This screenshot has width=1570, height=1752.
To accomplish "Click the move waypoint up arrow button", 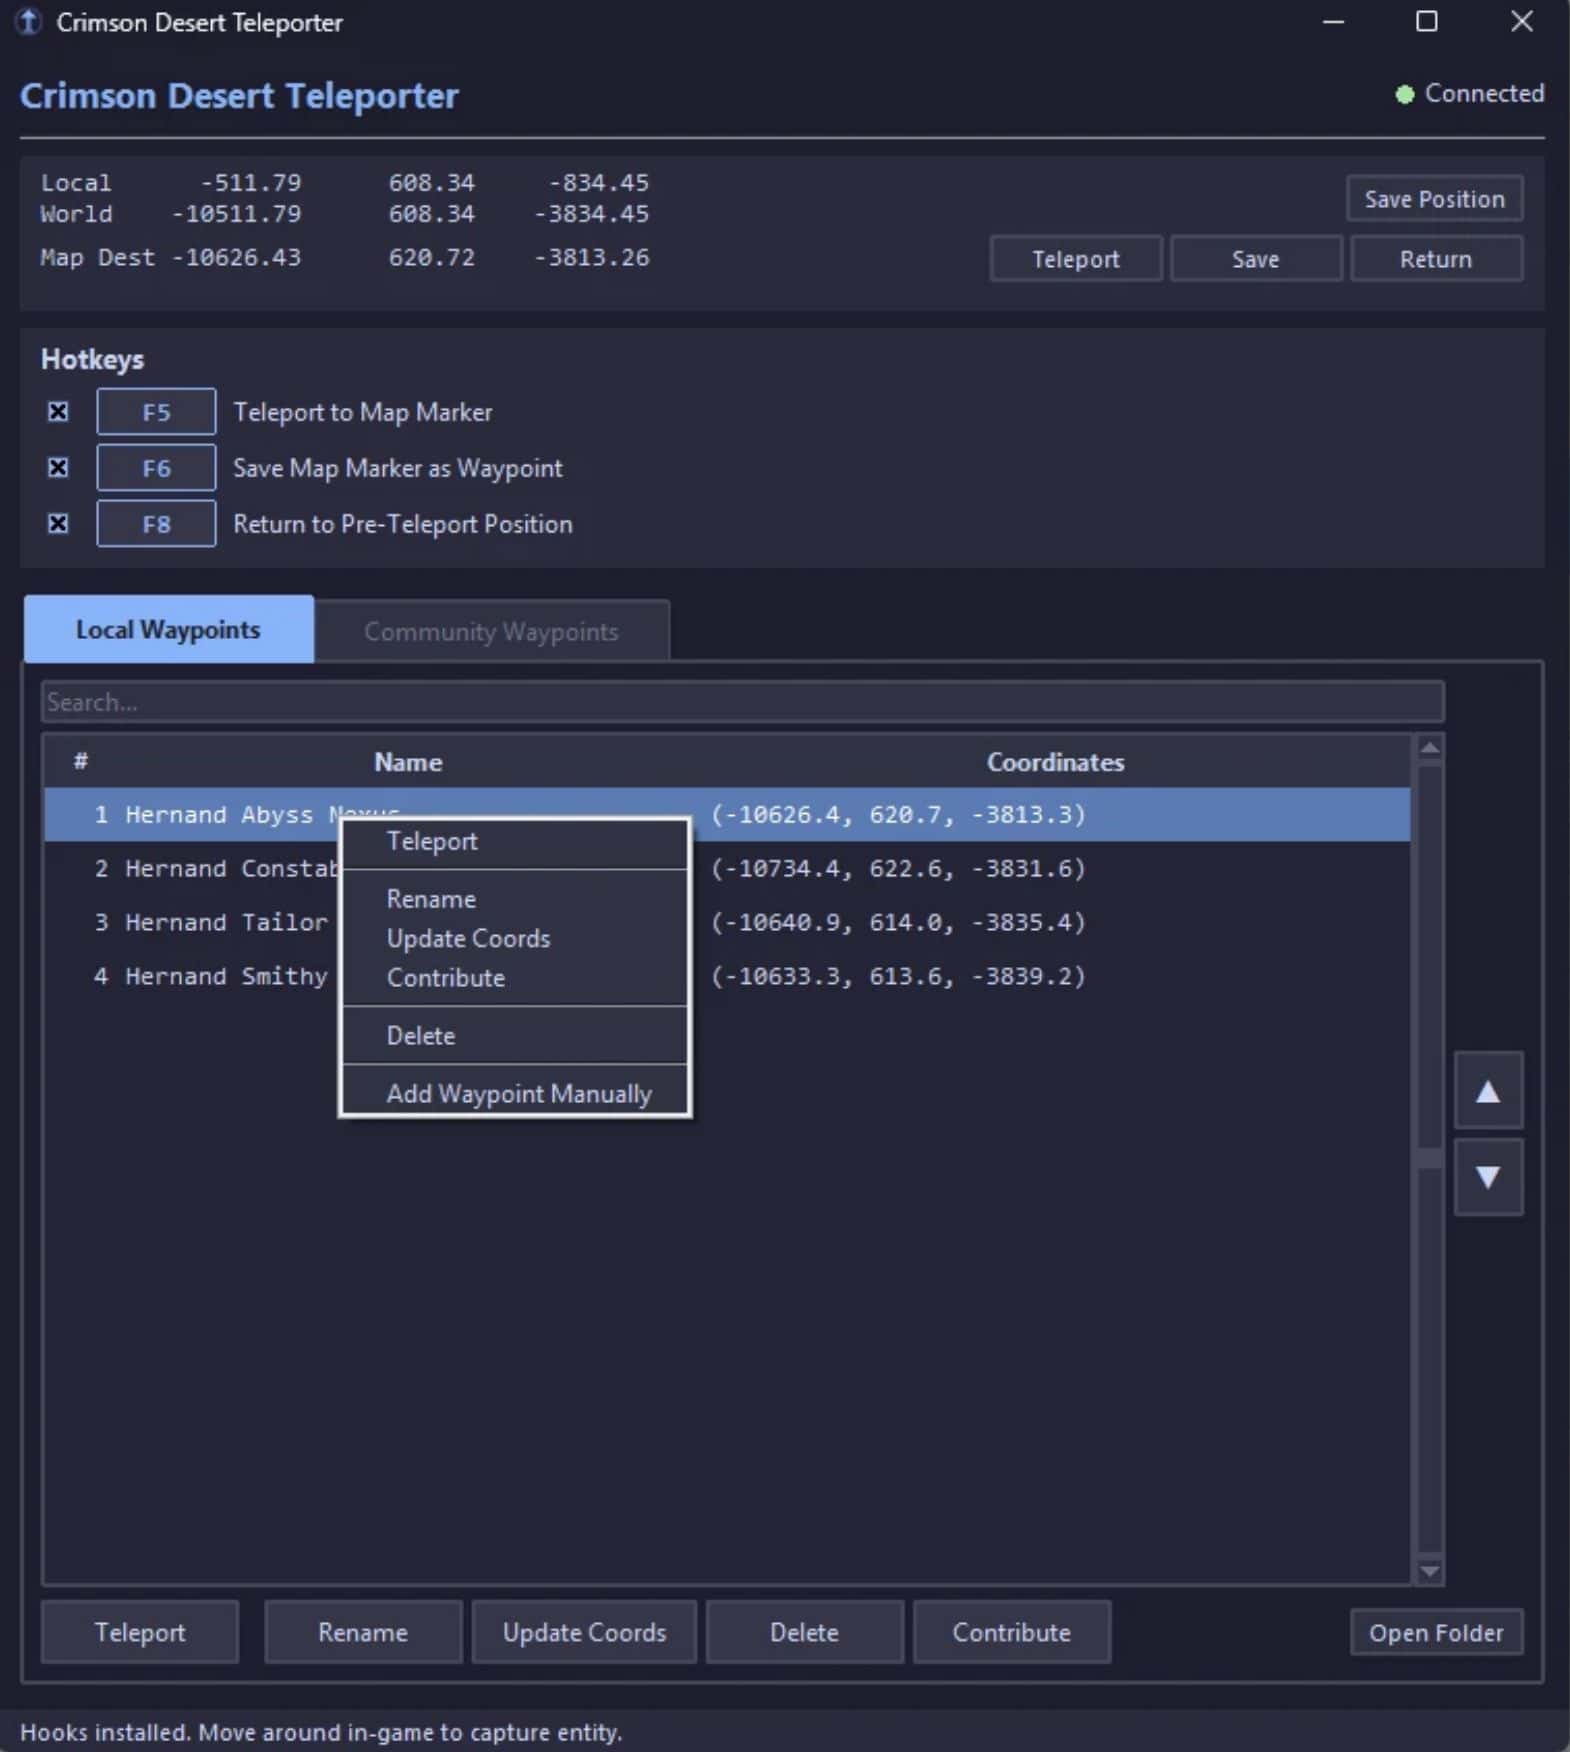I will 1488,1091.
